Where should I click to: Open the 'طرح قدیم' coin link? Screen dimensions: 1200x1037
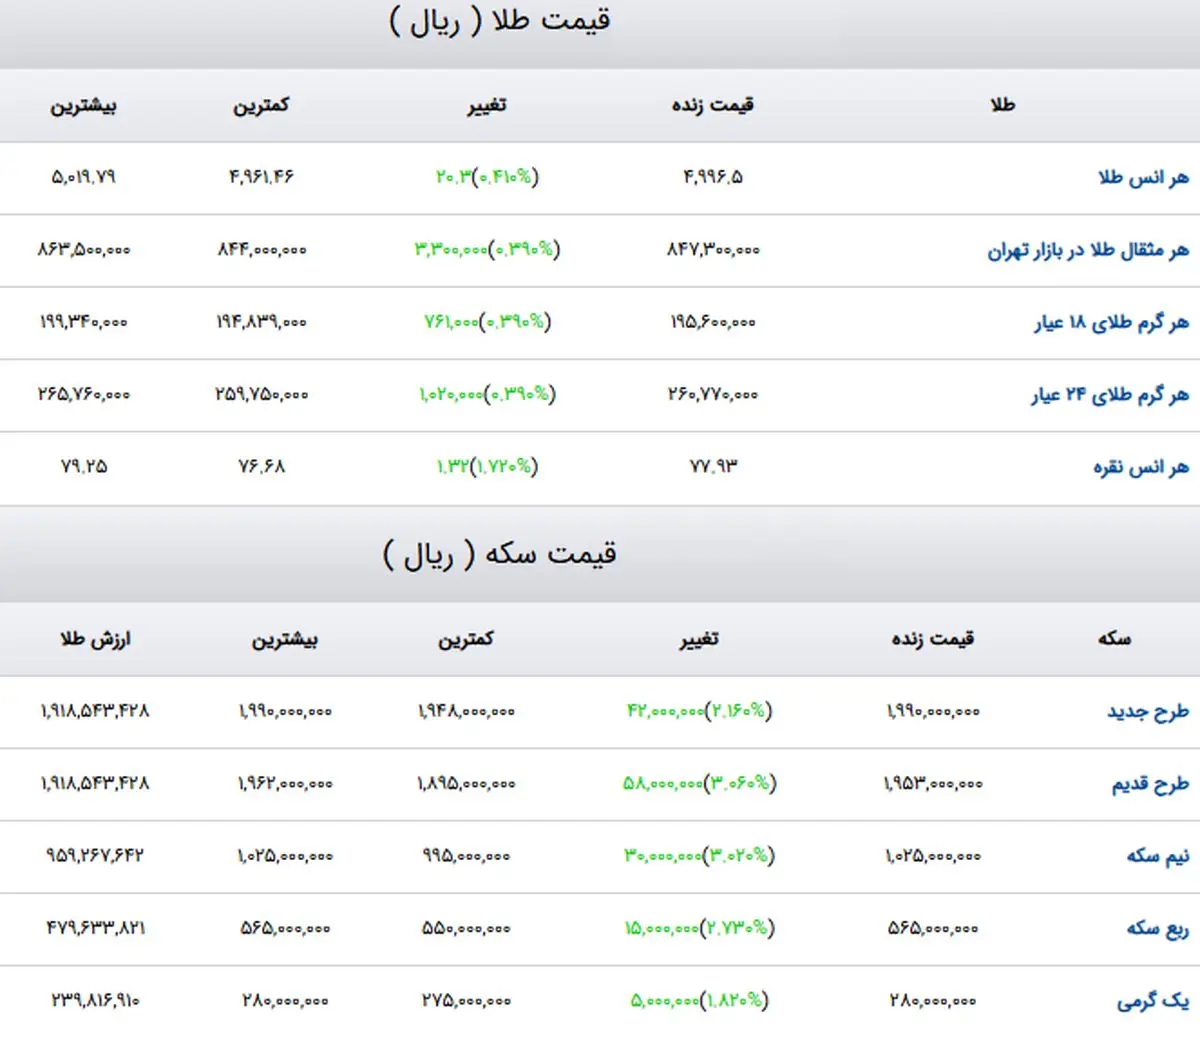pyautogui.click(x=1150, y=784)
